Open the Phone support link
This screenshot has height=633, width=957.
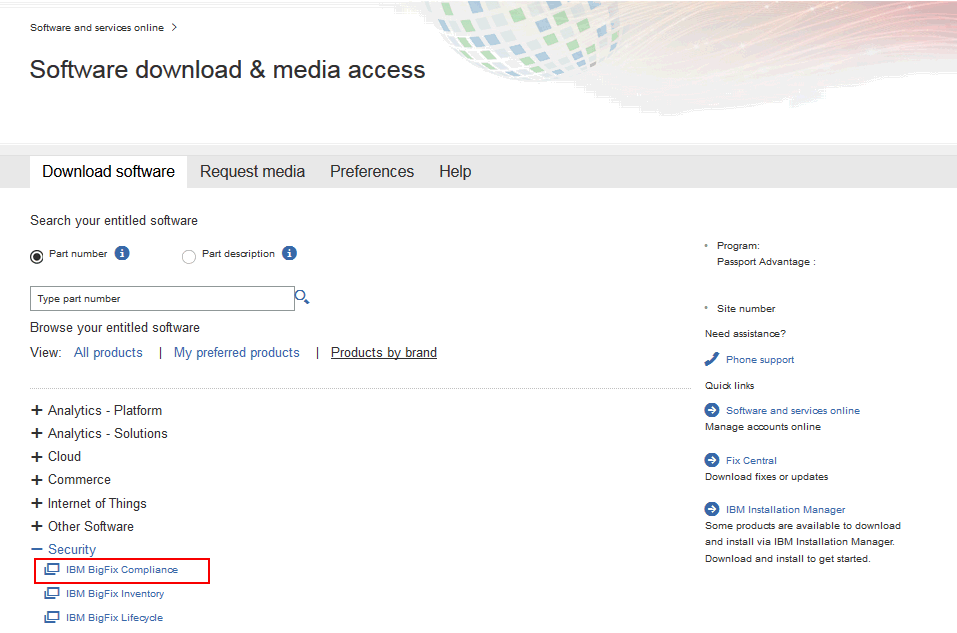760,360
